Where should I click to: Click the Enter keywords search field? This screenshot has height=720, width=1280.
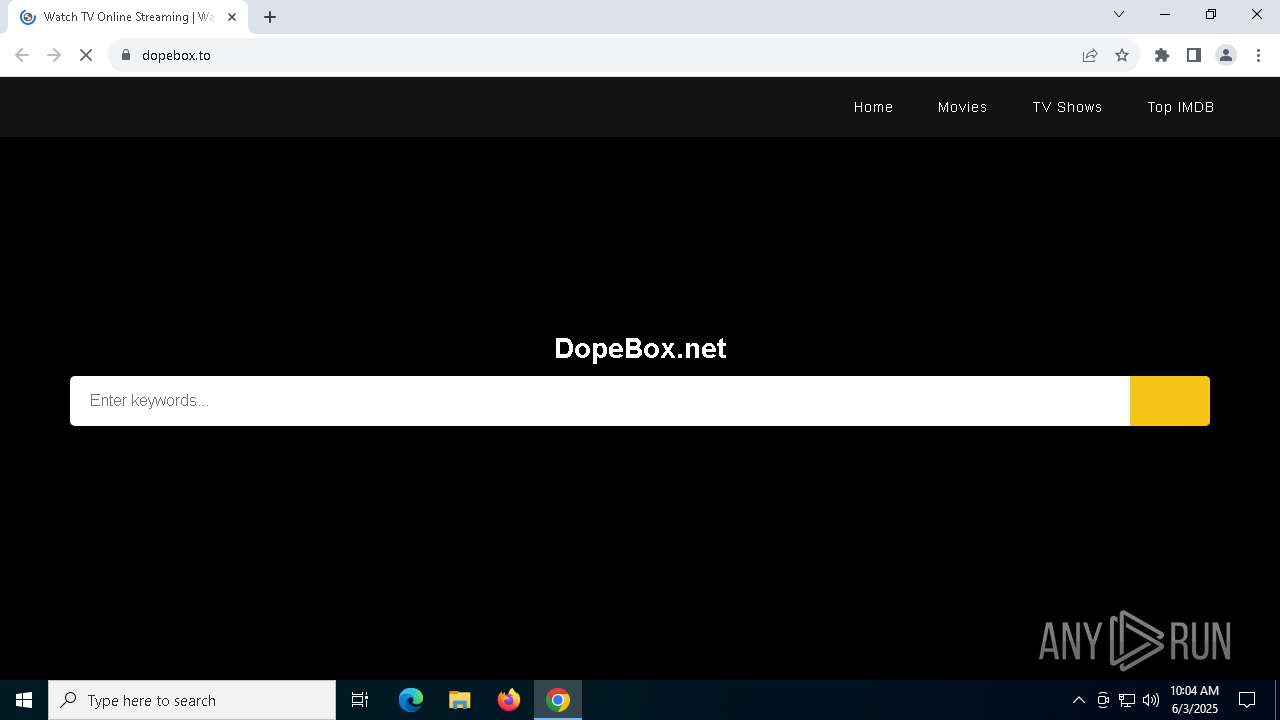tap(600, 401)
